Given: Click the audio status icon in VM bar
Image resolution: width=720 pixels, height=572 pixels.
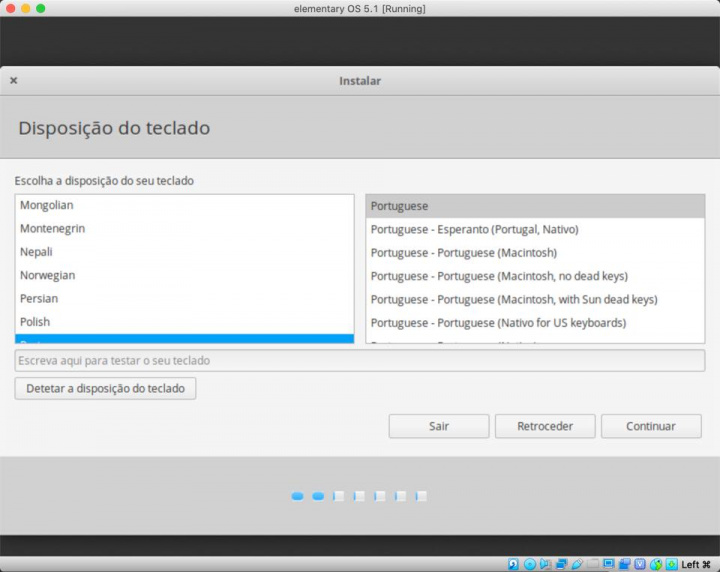Looking at the screenshot, I should 546,564.
